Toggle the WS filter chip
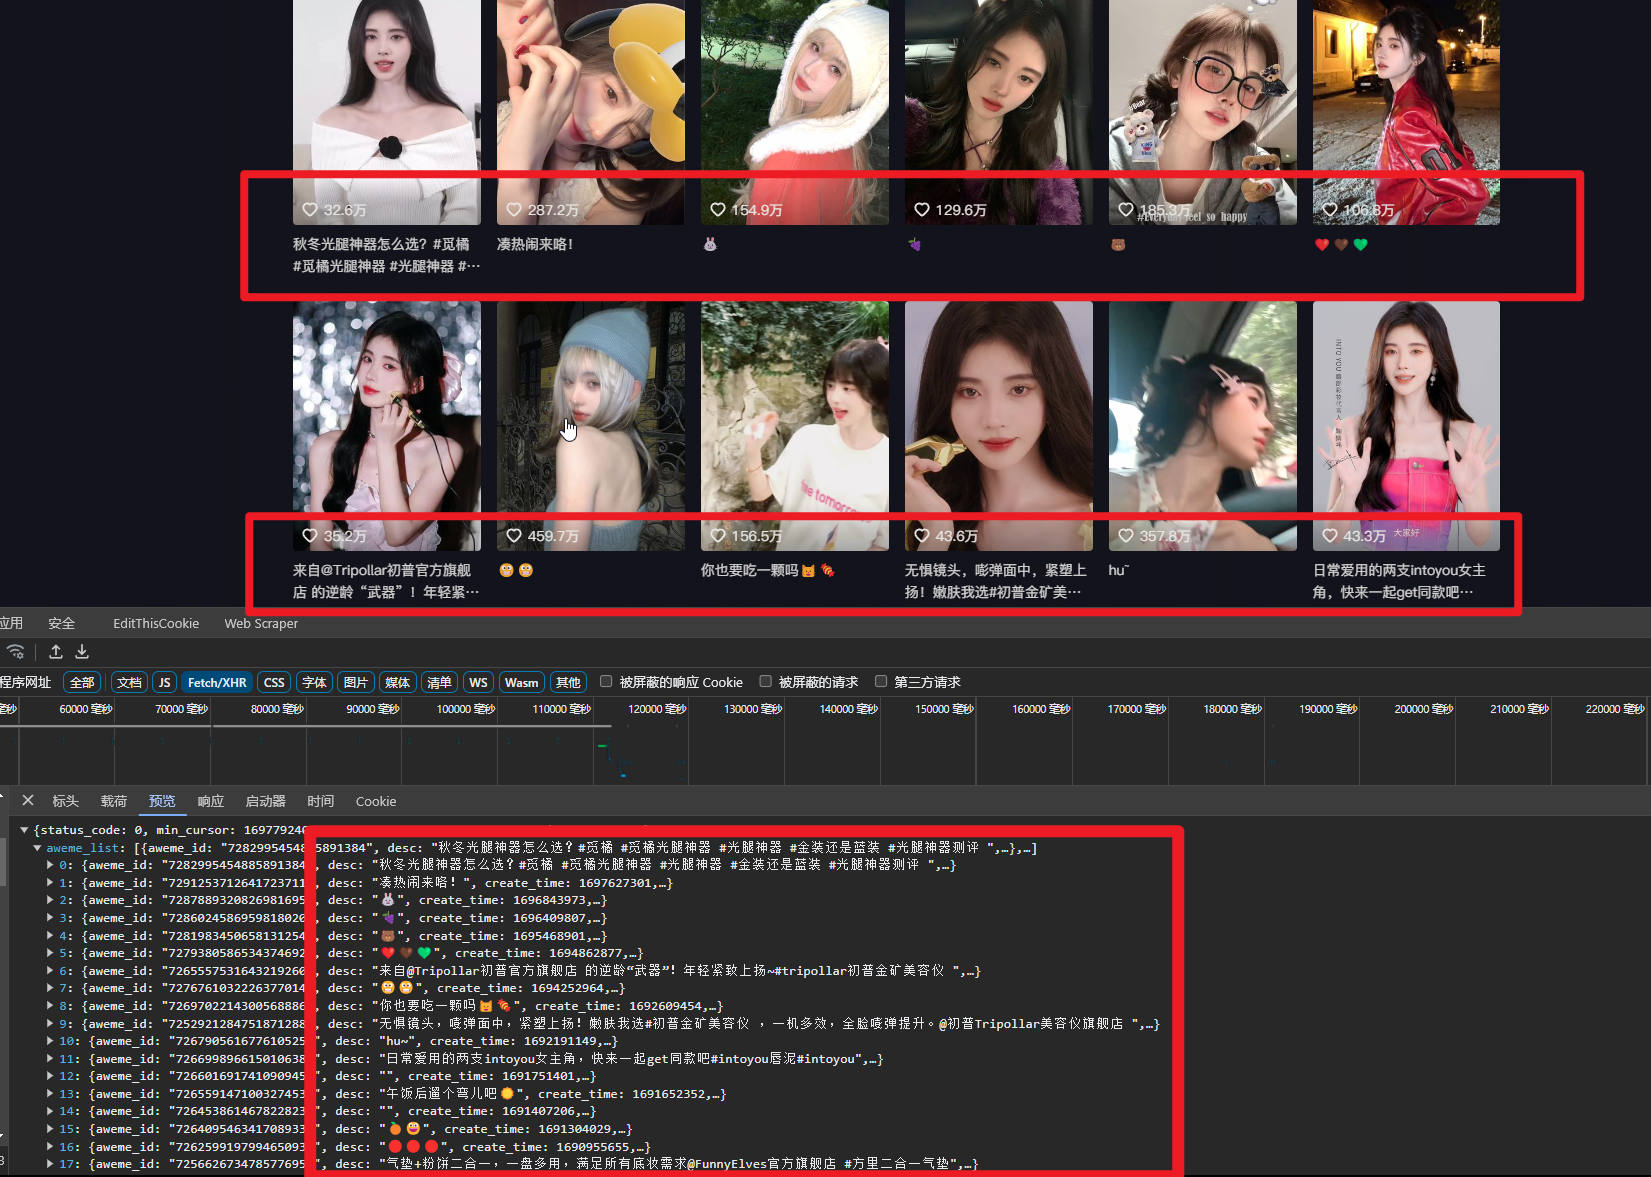The image size is (1651, 1177). pyautogui.click(x=478, y=682)
